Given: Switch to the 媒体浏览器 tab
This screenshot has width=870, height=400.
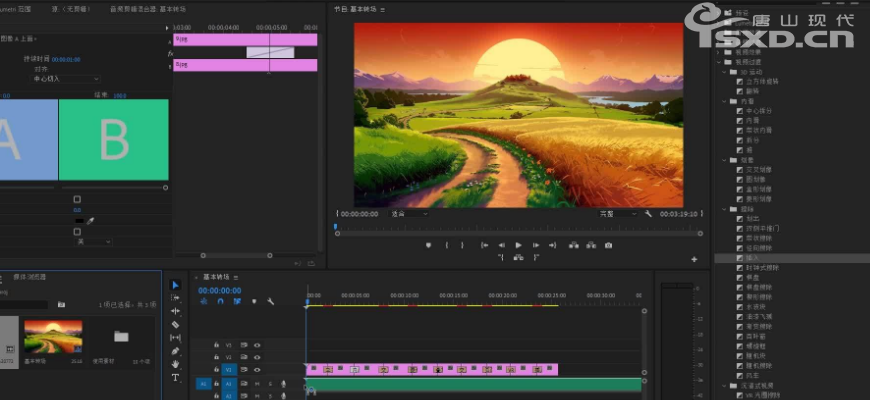Looking at the screenshot, I should coord(29,277).
